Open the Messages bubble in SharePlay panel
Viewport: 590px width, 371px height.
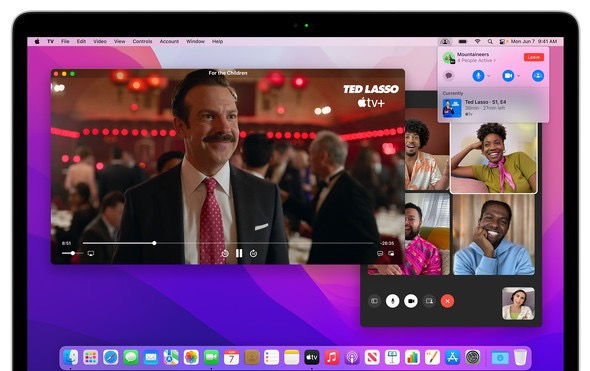449,76
